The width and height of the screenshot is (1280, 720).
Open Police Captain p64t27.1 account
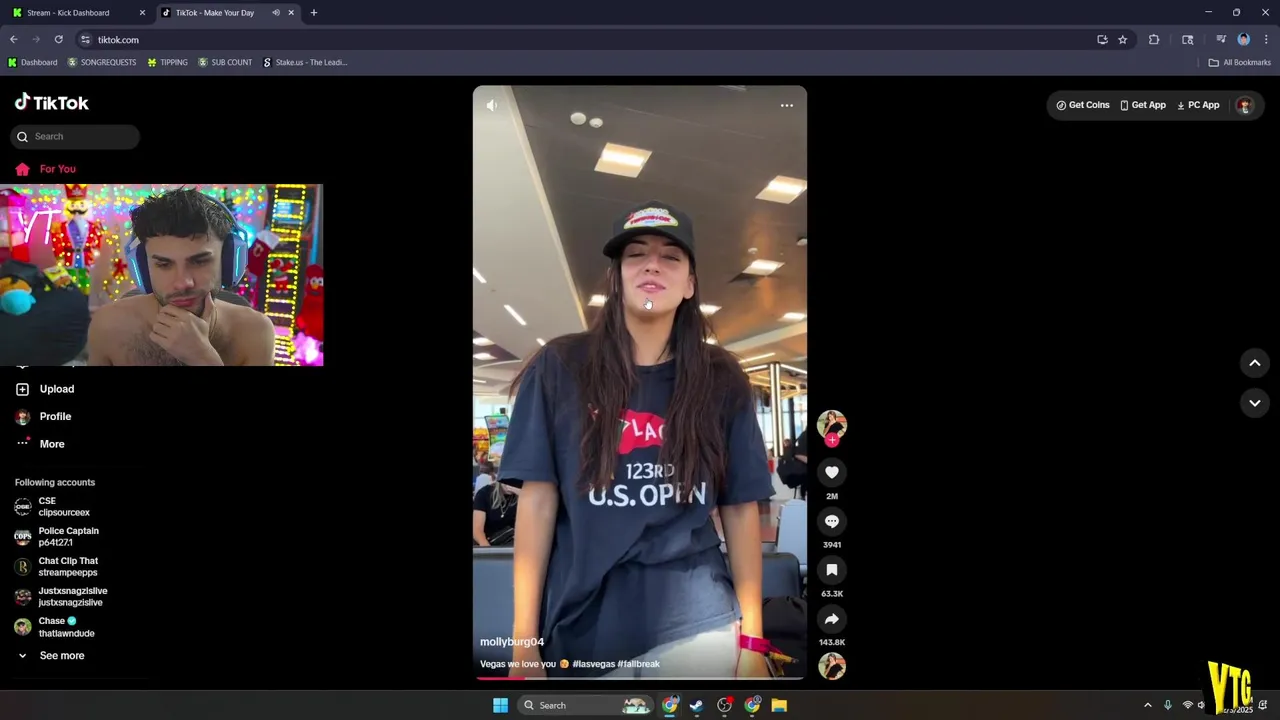[x=56, y=537]
